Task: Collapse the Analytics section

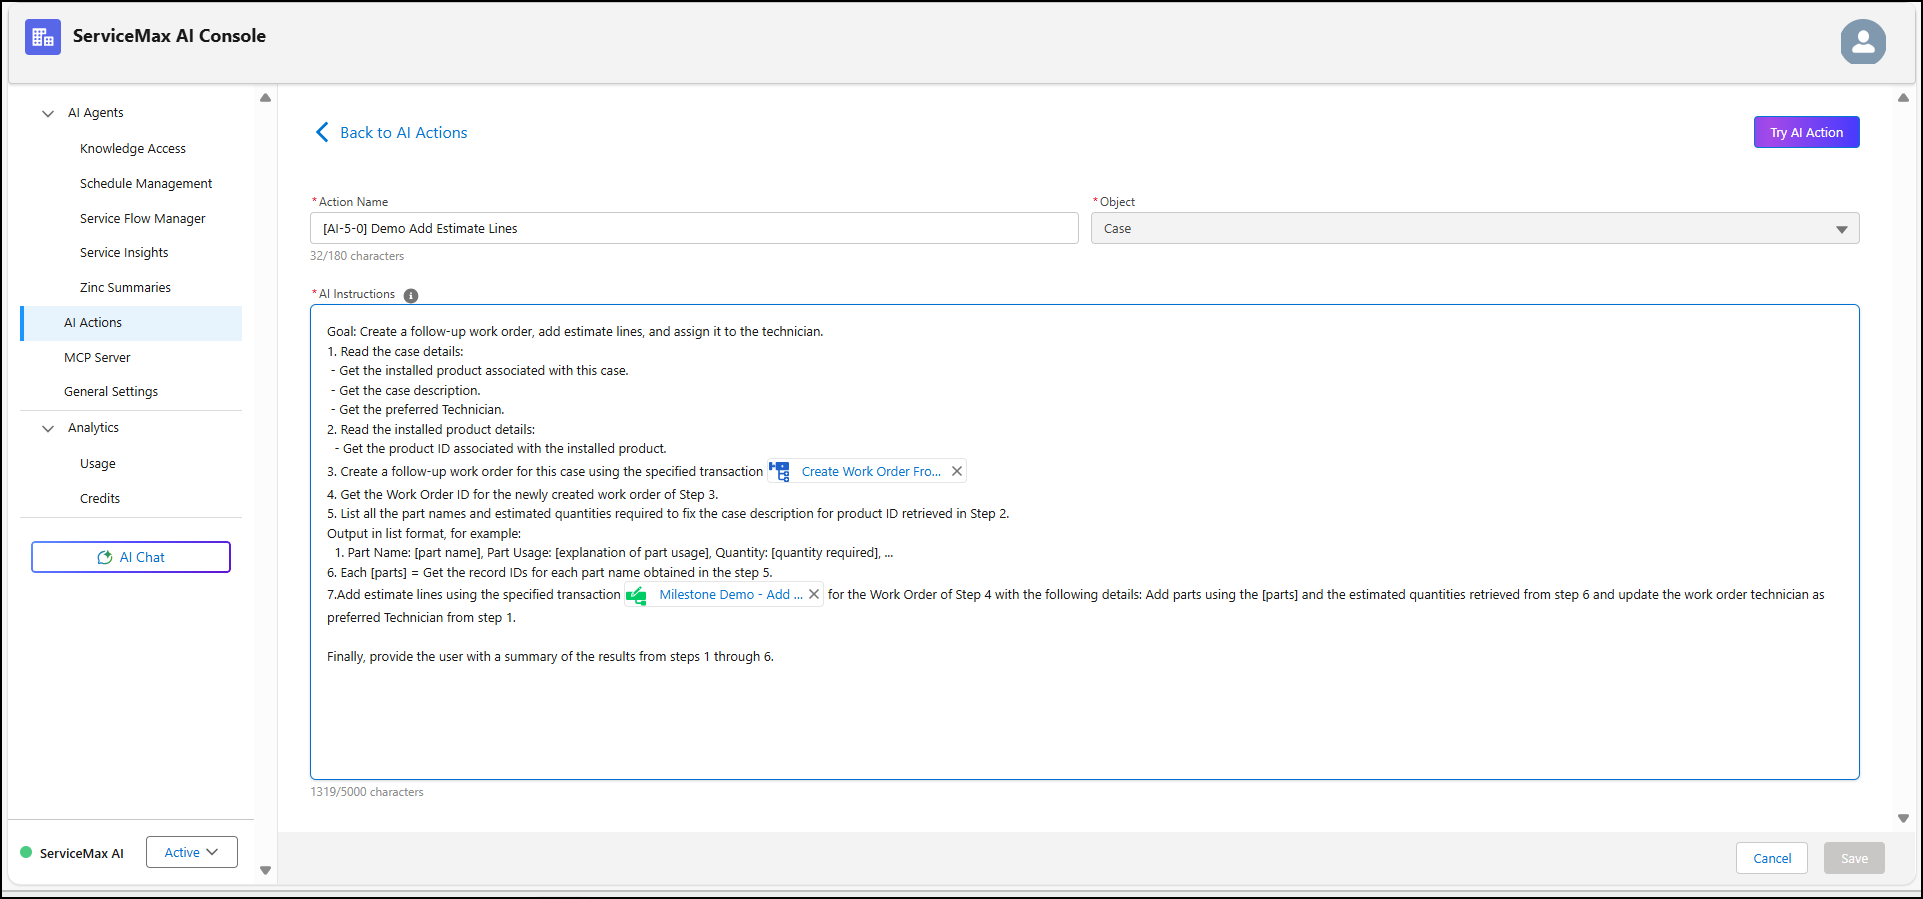Action: (48, 428)
